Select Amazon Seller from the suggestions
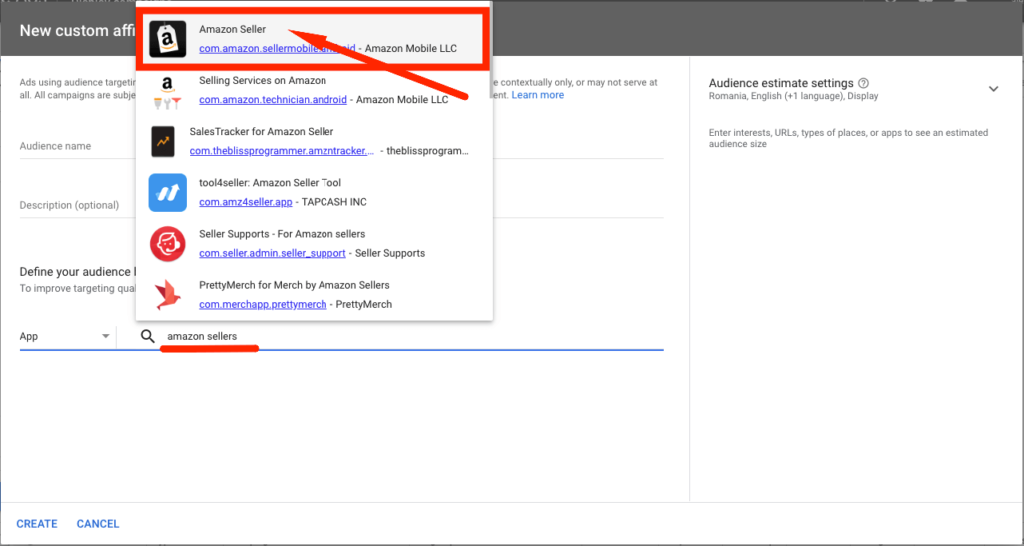Image resolution: width=1024 pixels, height=546 pixels. coord(232,30)
